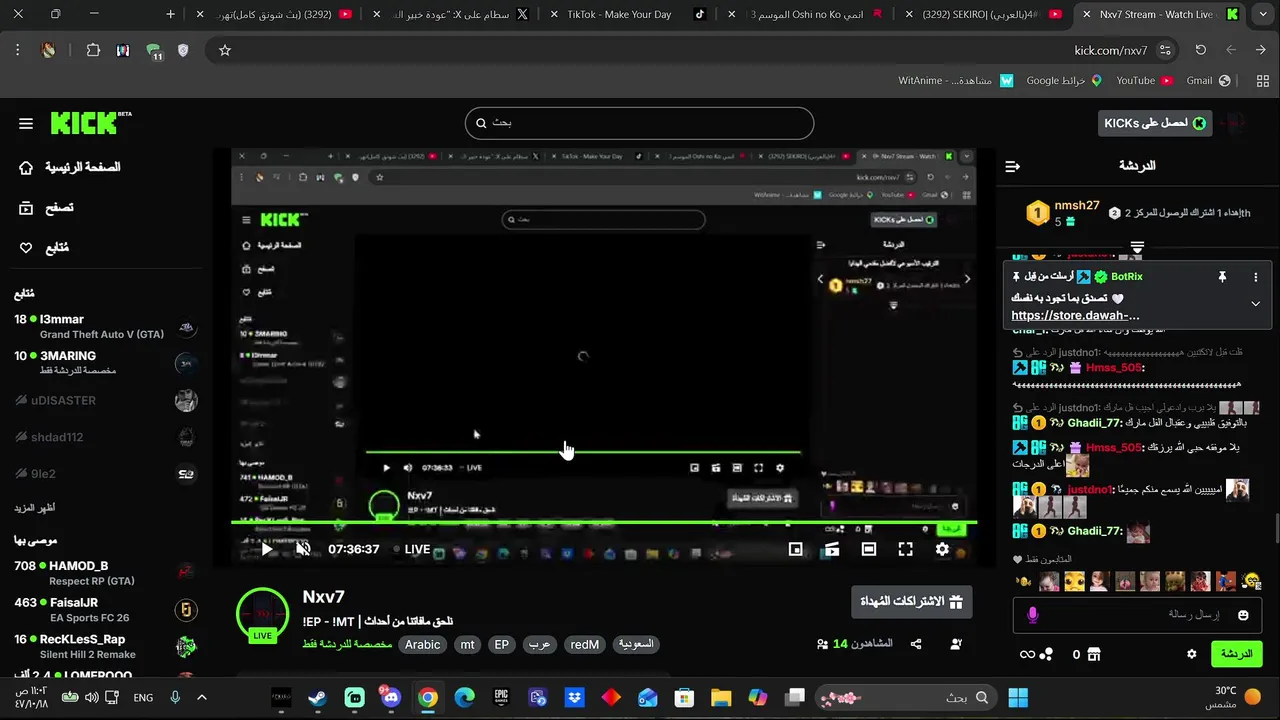Open recommended channel RecKLesS_Rap
Viewport: 1280px width, 720px height.
[x=105, y=646]
